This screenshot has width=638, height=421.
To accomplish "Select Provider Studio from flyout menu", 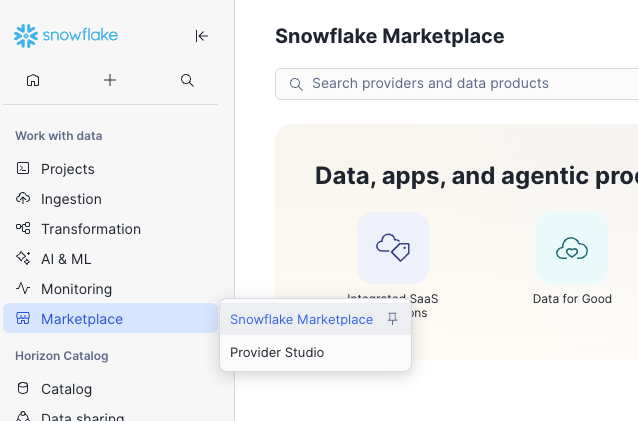I will coord(277,352).
